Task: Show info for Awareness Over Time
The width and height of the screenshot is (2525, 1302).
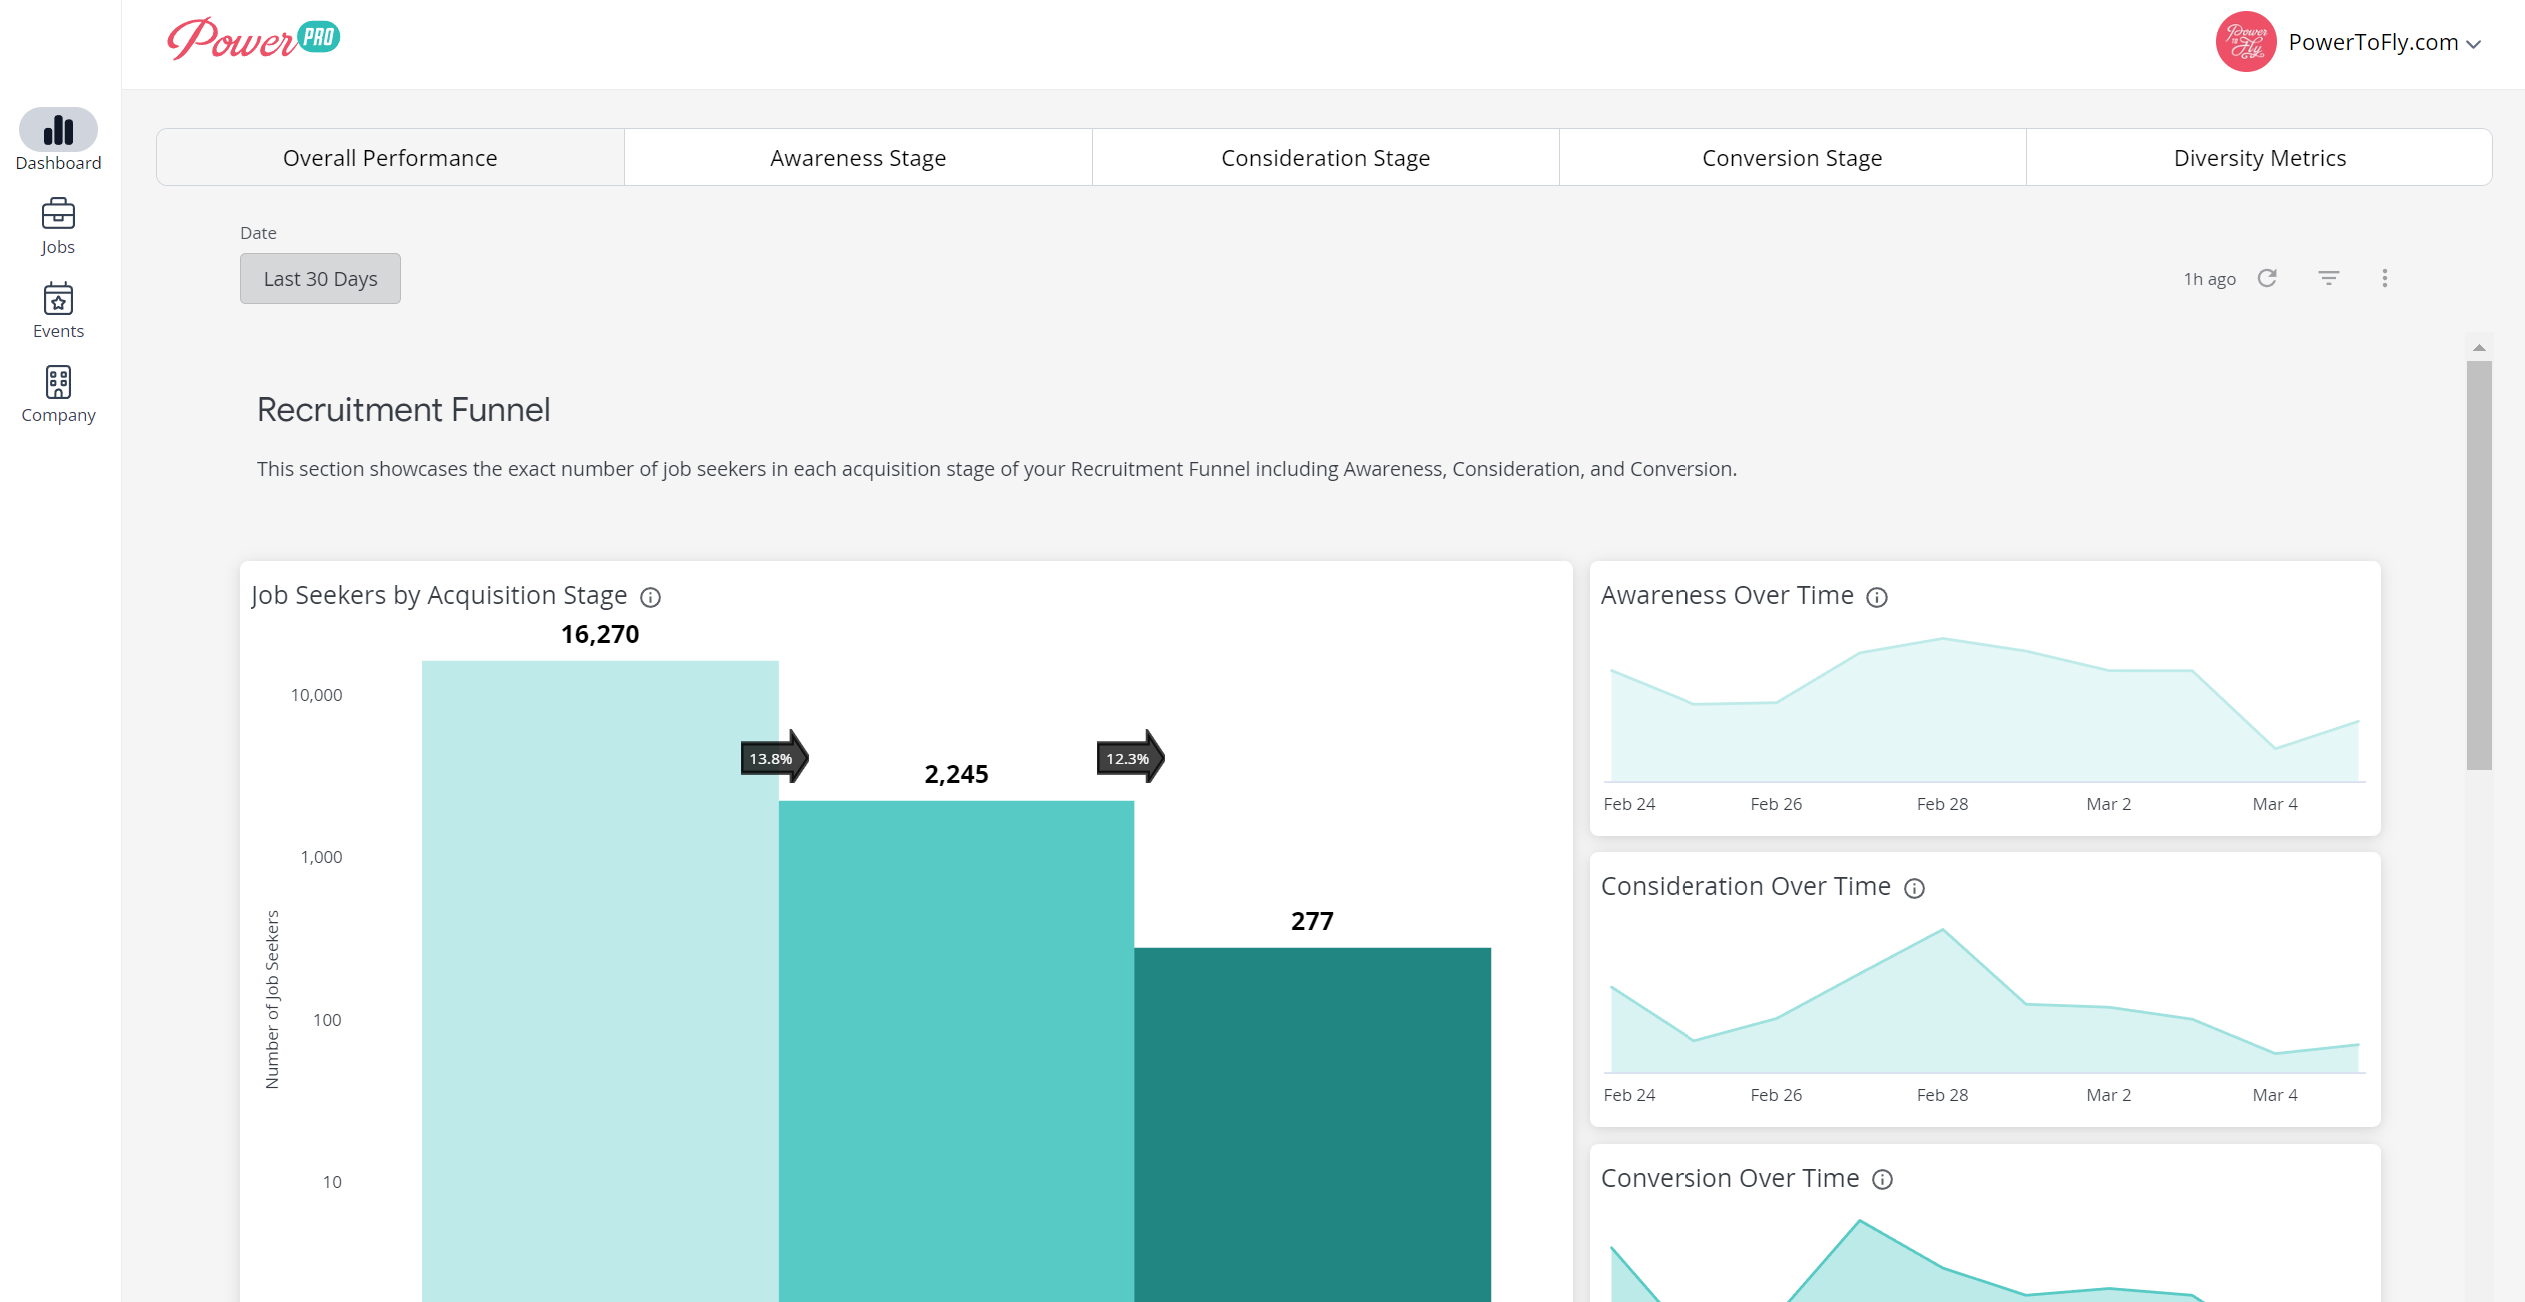Action: 1877,597
